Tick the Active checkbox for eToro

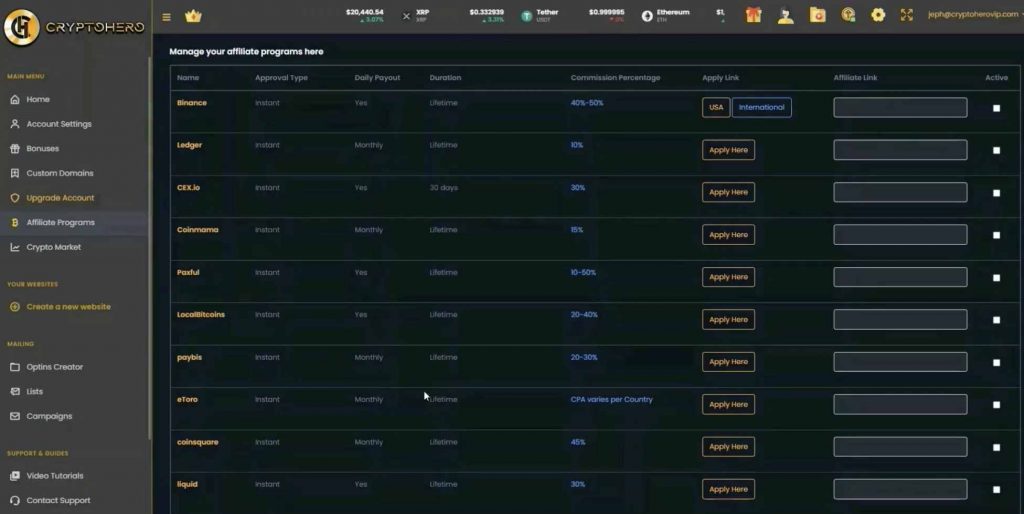pyautogui.click(x=997, y=405)
